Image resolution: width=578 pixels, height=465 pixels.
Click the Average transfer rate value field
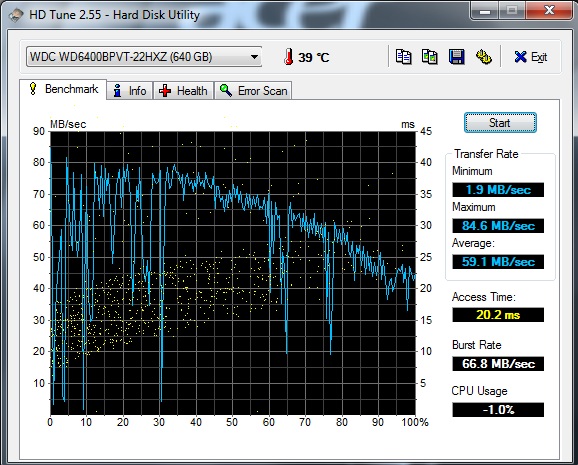[x=498, y=262]
